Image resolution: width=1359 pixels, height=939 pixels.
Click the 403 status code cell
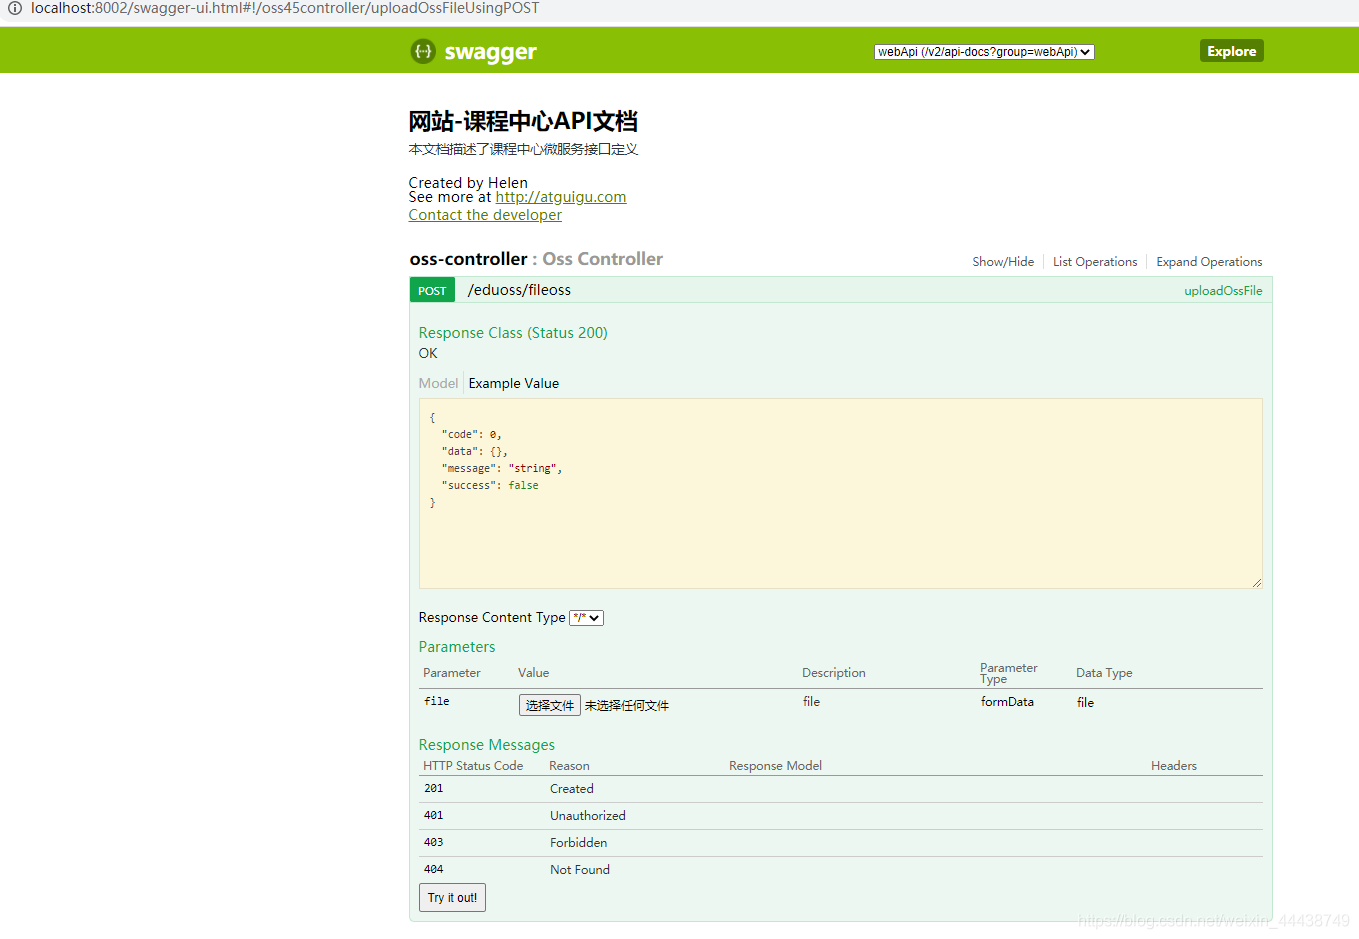(x=433, y=843)
